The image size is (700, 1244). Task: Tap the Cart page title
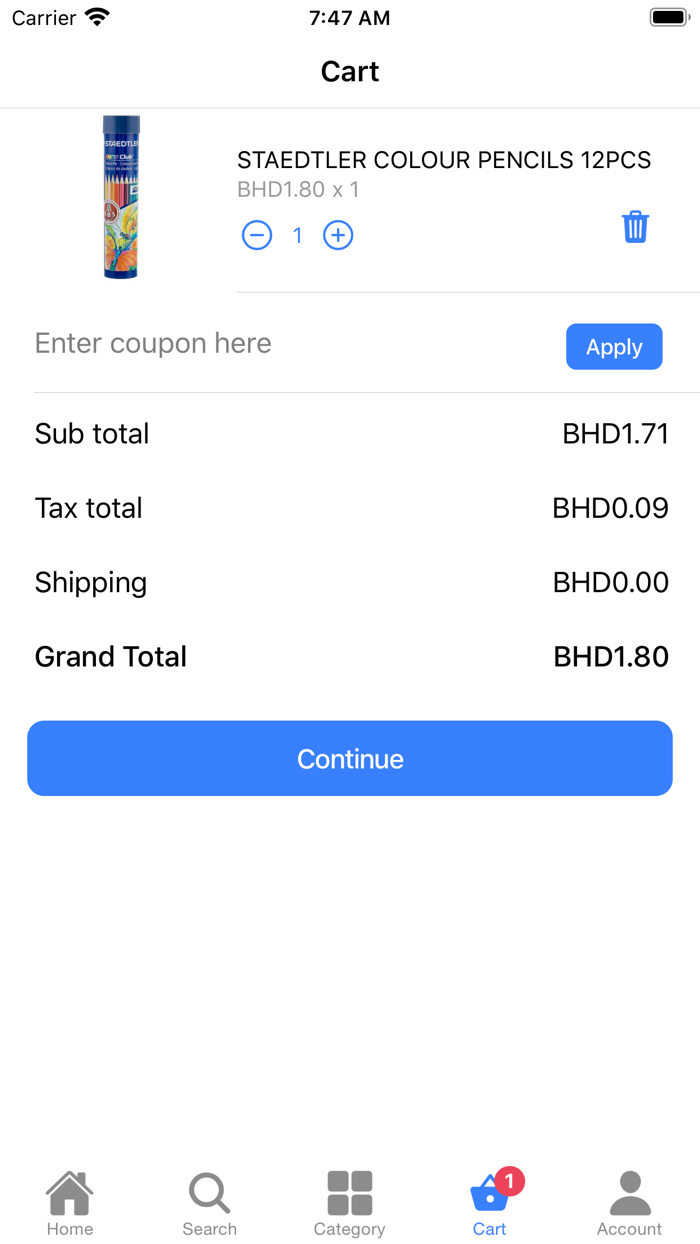350,72
